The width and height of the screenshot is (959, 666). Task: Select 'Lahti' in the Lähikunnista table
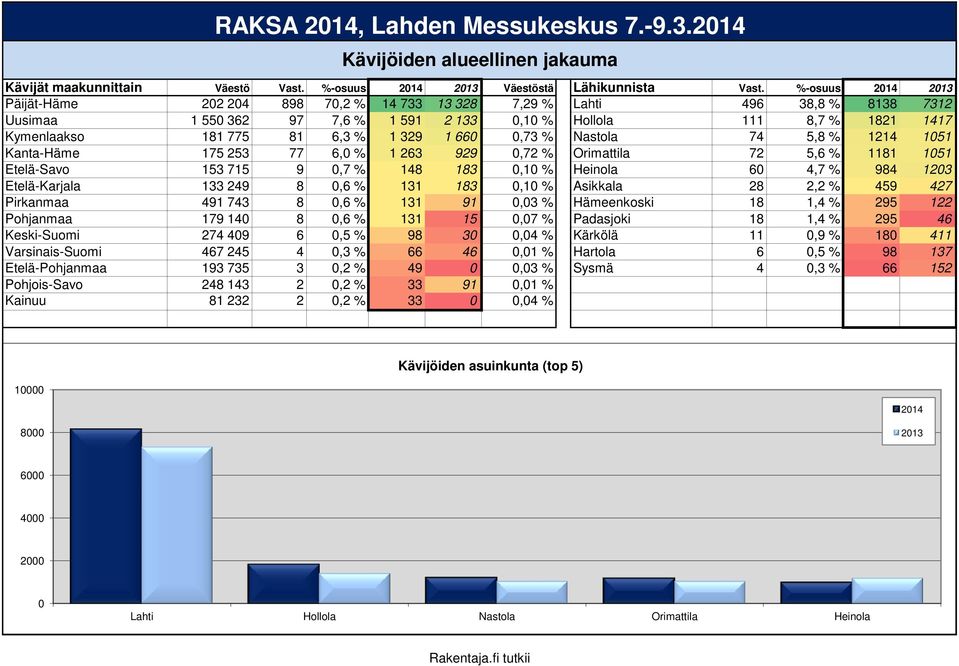[x=587, y=104]
